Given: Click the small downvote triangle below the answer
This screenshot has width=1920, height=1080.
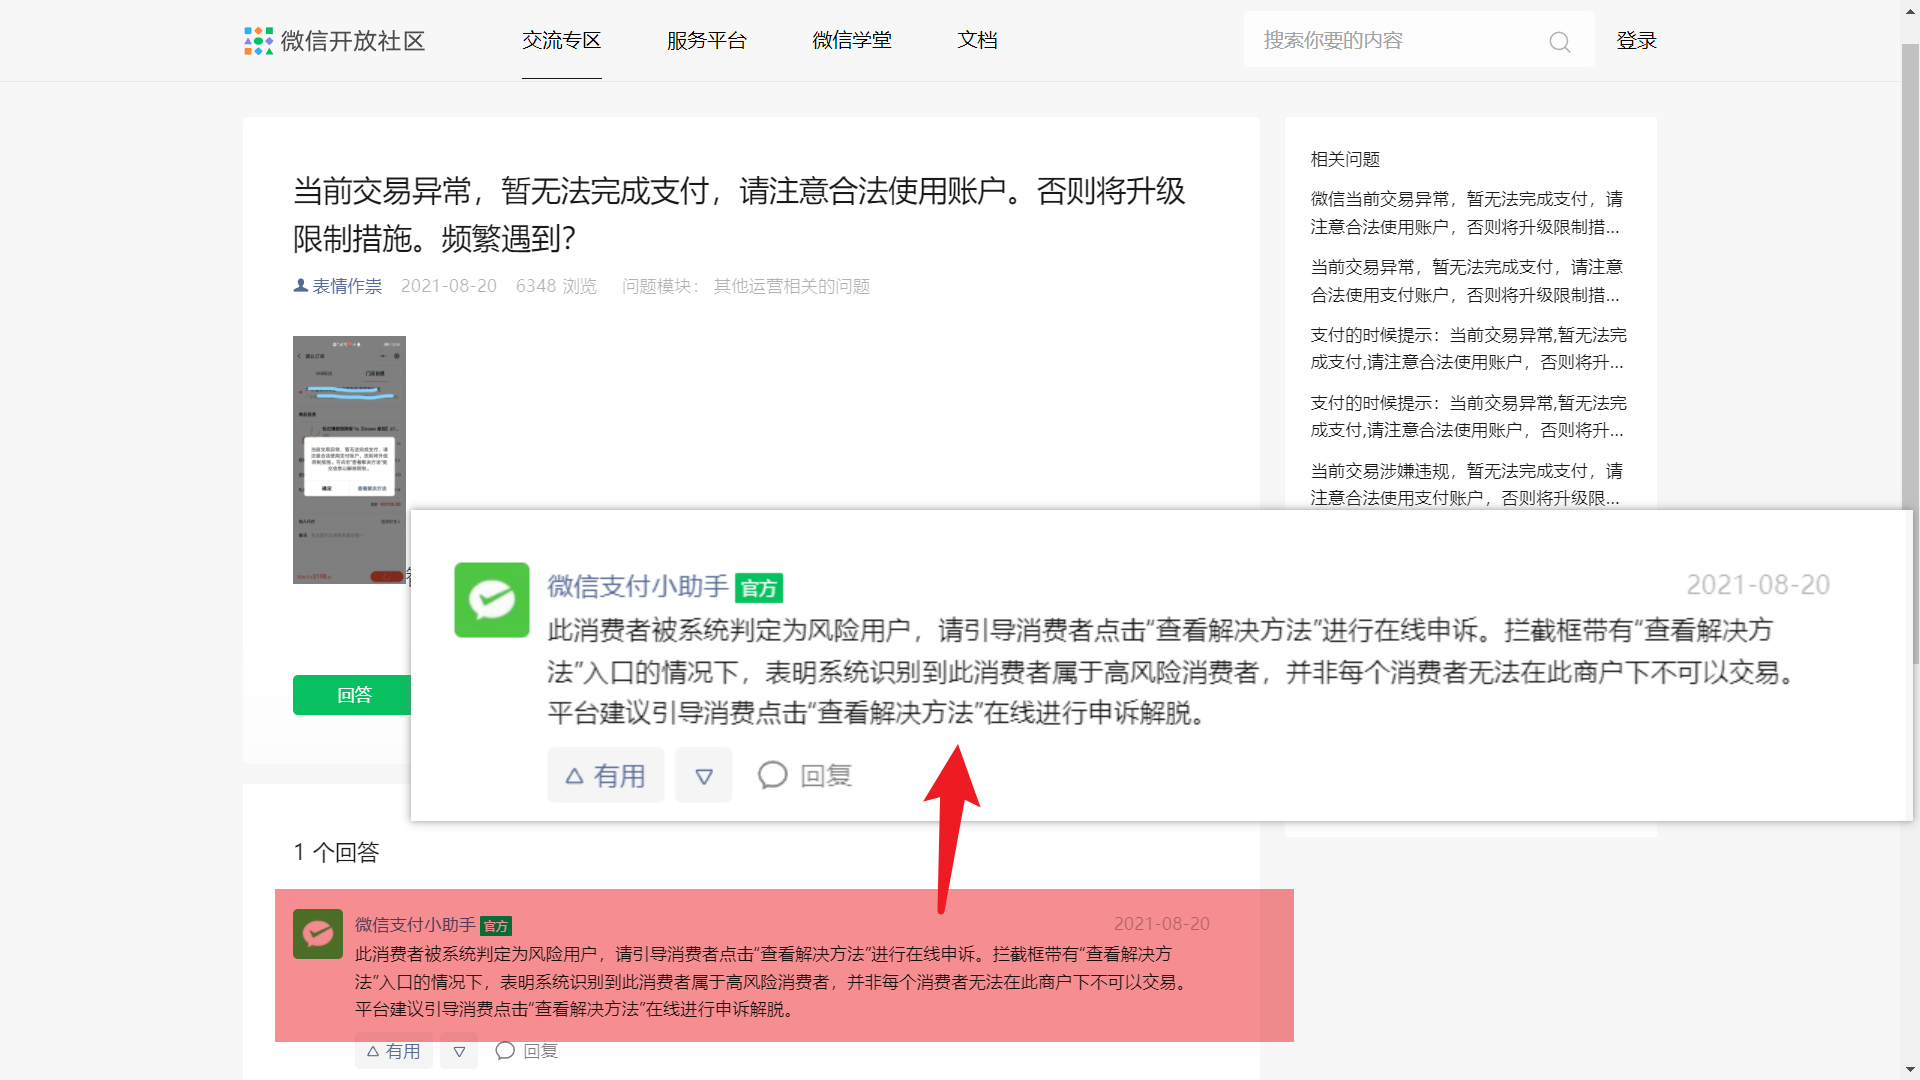Looking at the screenshot, I should point(459,1051).
